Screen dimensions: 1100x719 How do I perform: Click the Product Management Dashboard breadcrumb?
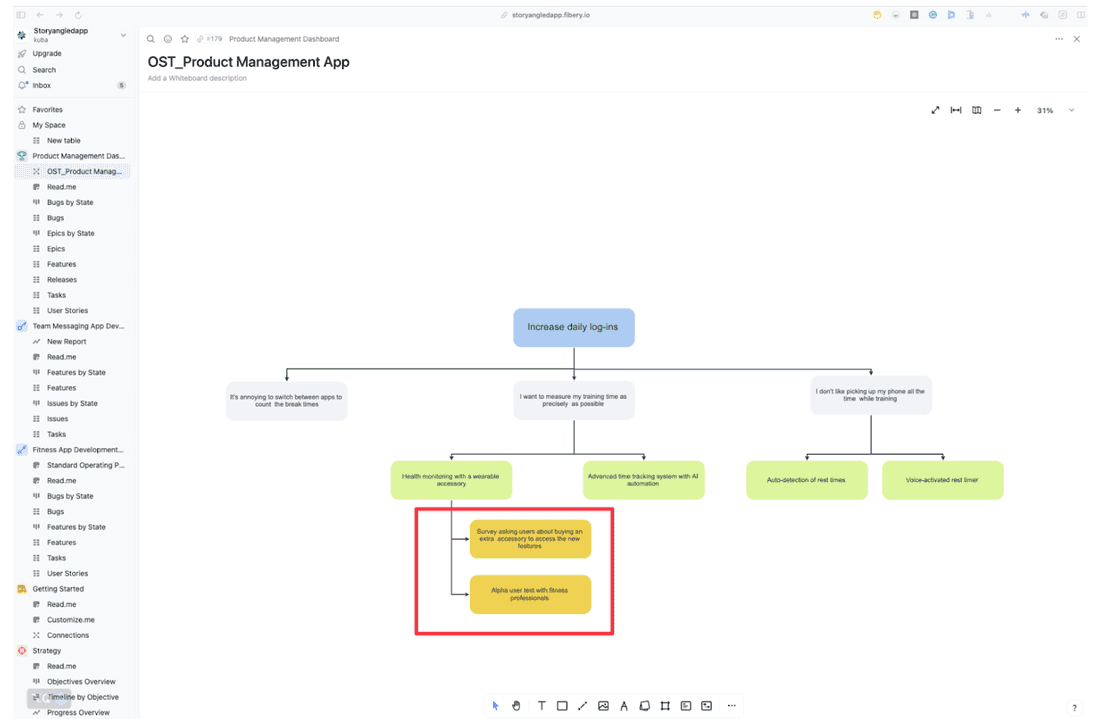point(284,39)
